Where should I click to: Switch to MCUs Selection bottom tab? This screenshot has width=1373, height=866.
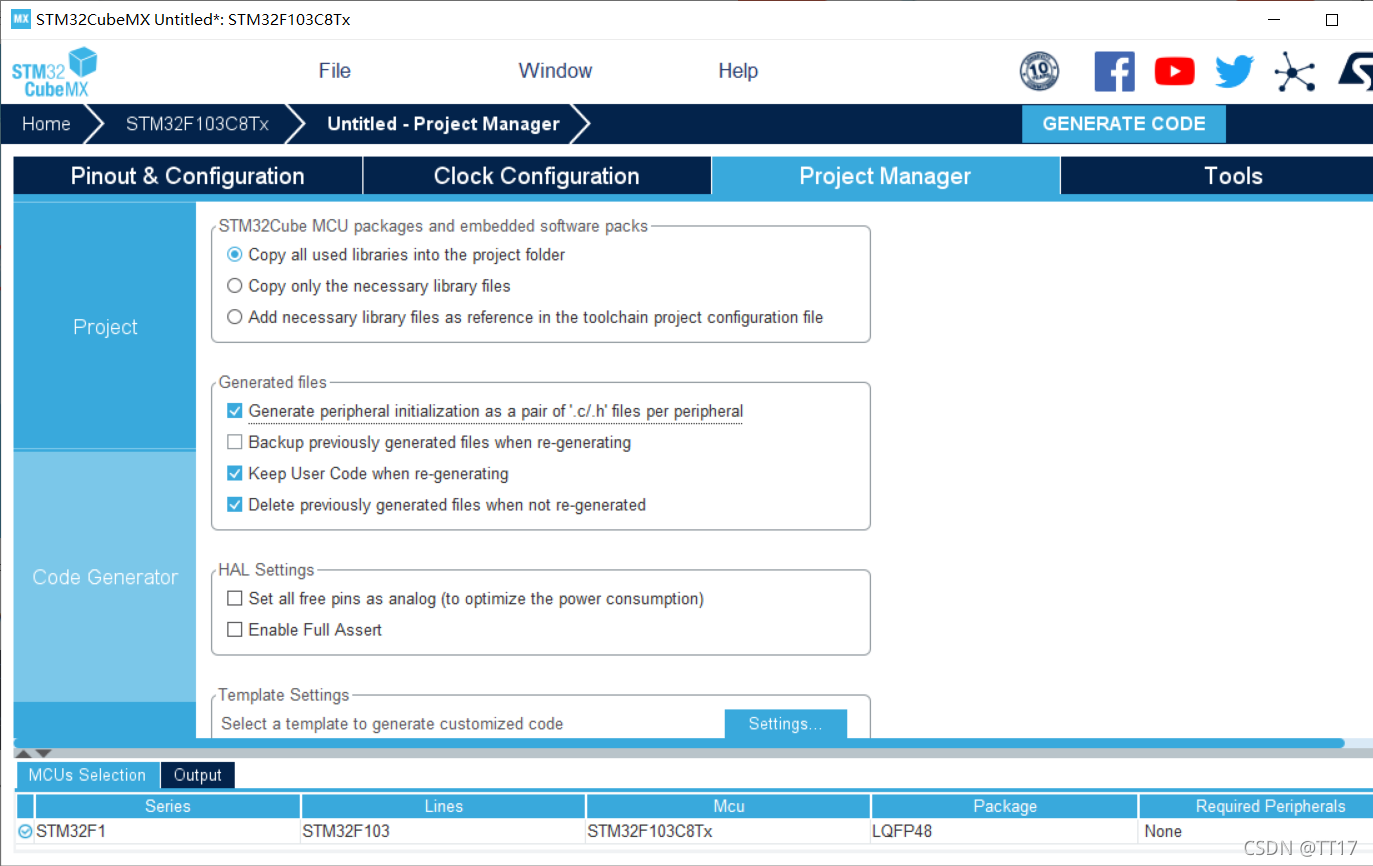point(87,775)
